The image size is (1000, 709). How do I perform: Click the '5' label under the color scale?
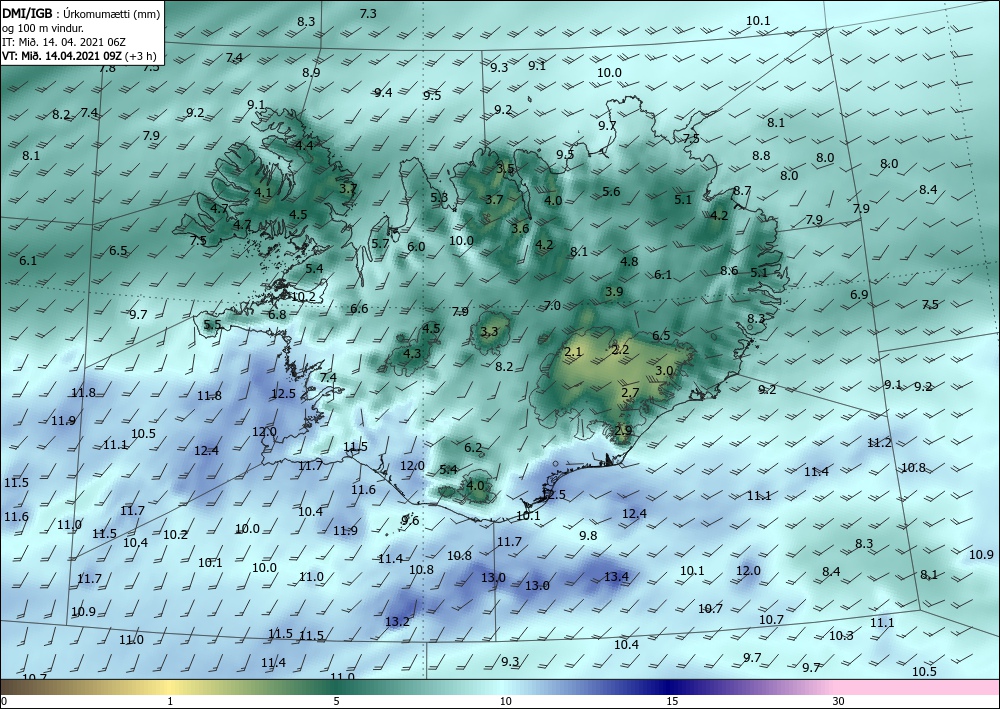337,702
